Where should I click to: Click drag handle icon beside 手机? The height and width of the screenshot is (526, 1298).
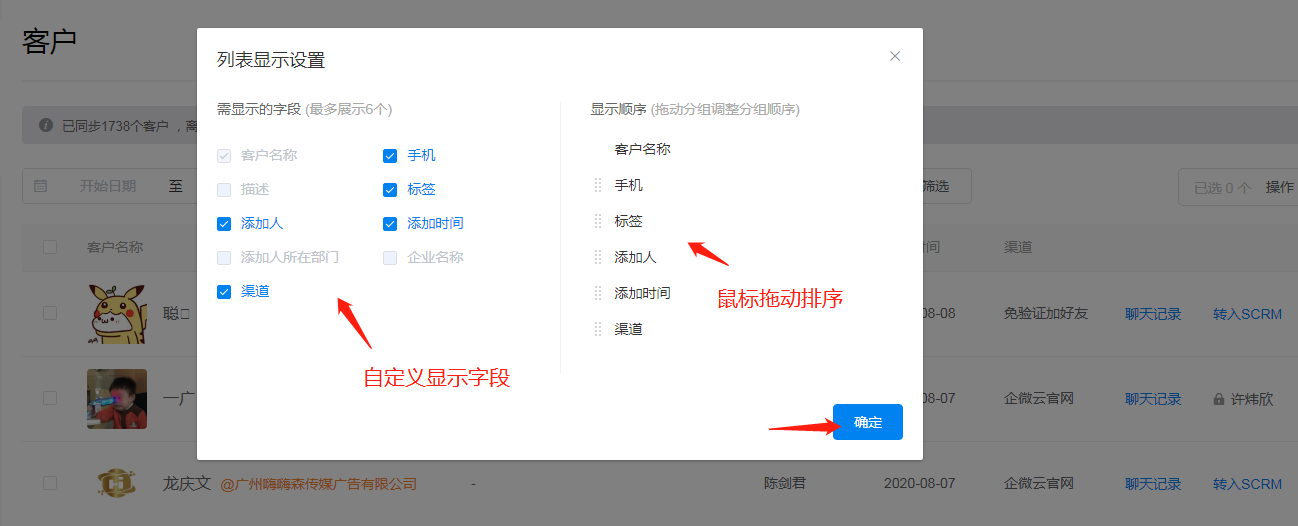[598, 185]
